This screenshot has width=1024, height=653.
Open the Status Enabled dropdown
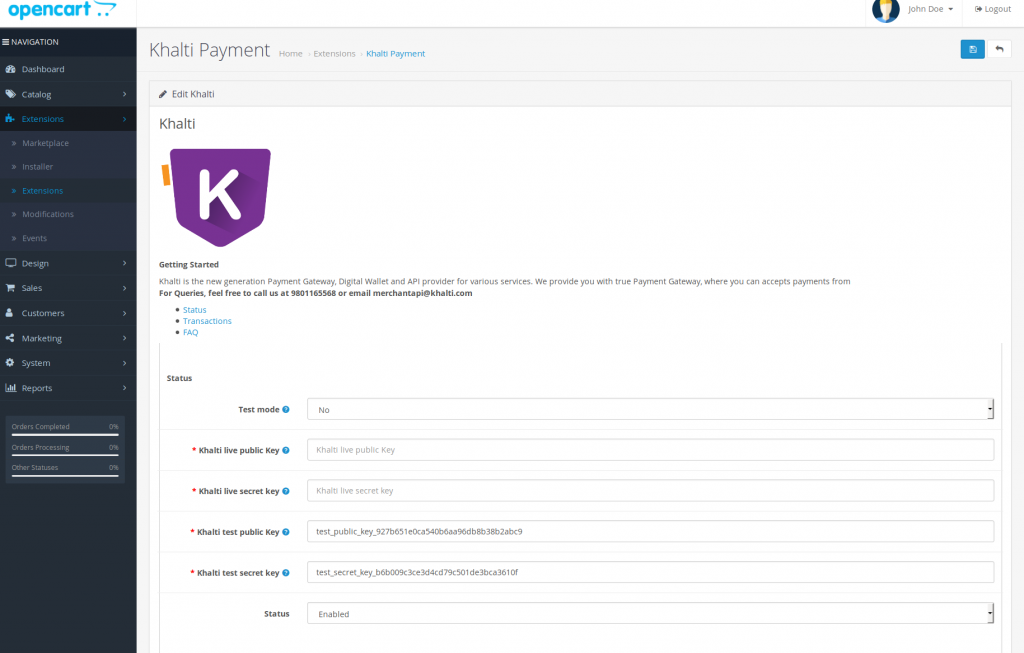click(650, 613)
